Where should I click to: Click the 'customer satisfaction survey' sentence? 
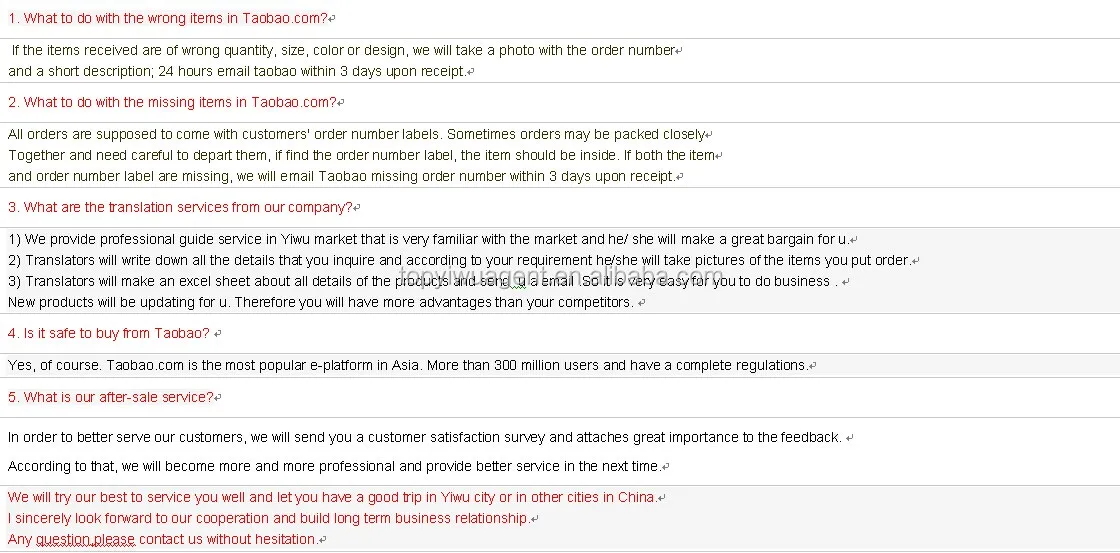click(425, 437)
